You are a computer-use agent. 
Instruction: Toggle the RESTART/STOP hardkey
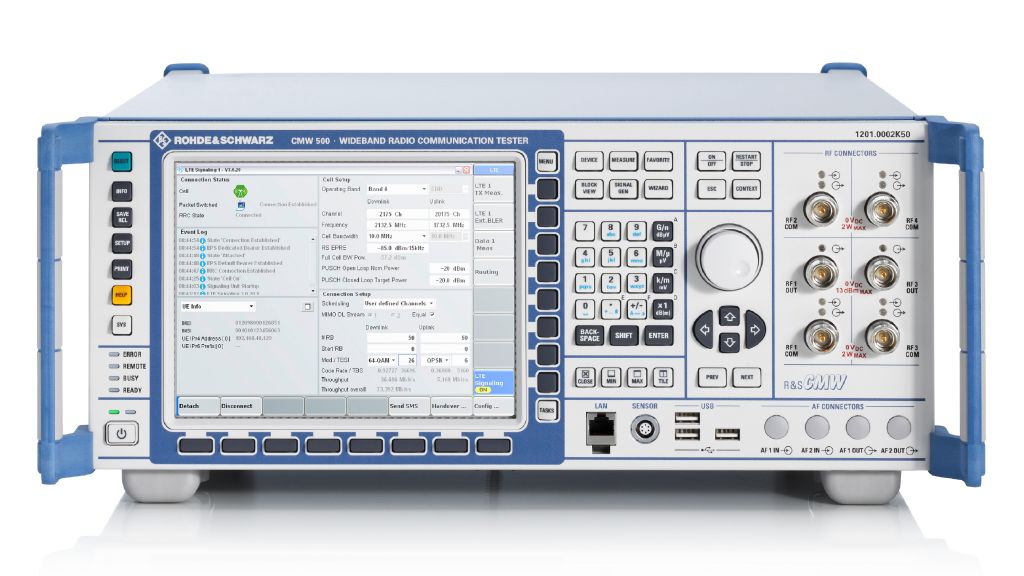coord(746,161)
